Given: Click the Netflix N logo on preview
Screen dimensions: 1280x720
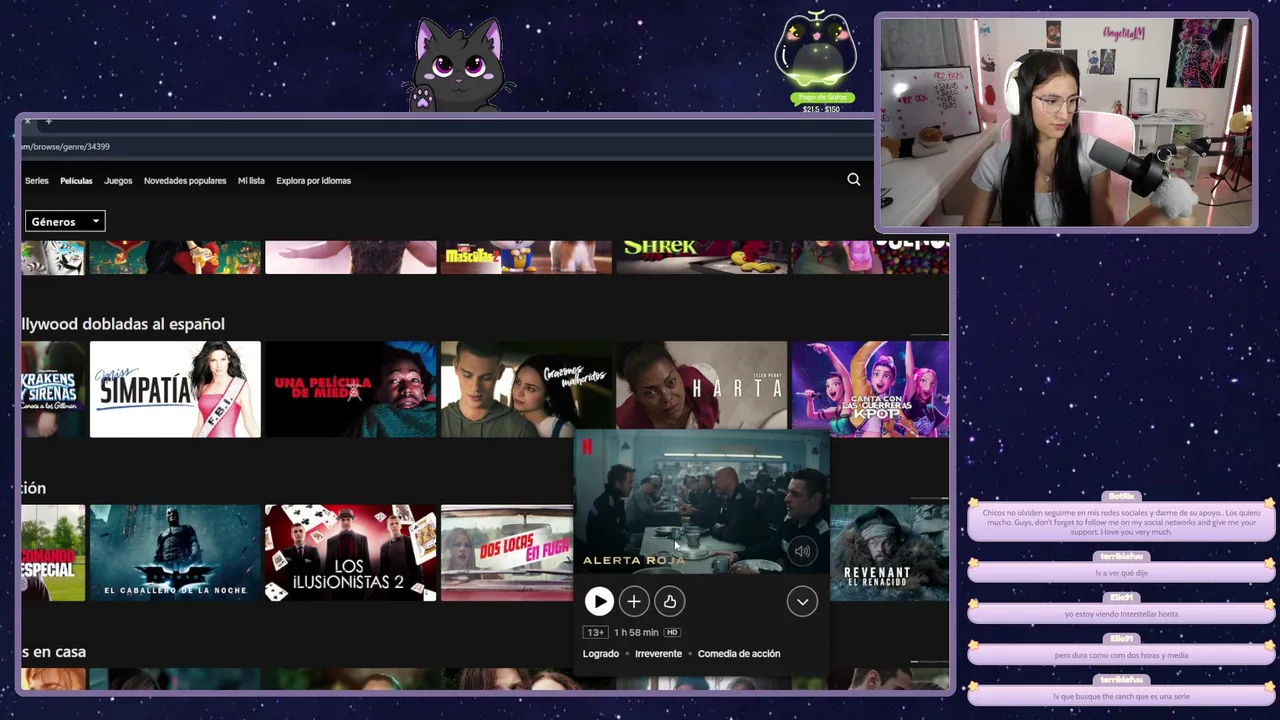Looking at the screenshot, I should click(x=587, y=447).
